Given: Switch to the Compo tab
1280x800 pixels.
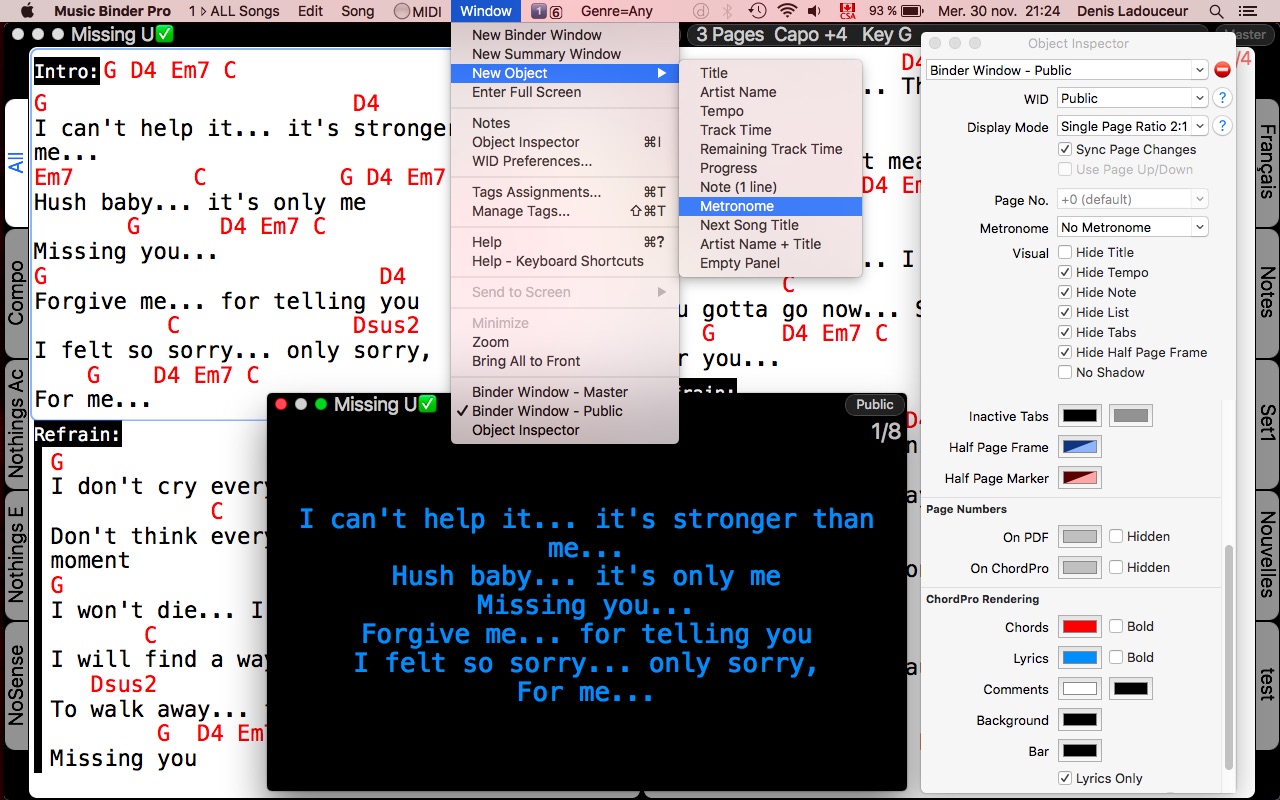Looking at the screenshot, I should (x=16, y=293).
